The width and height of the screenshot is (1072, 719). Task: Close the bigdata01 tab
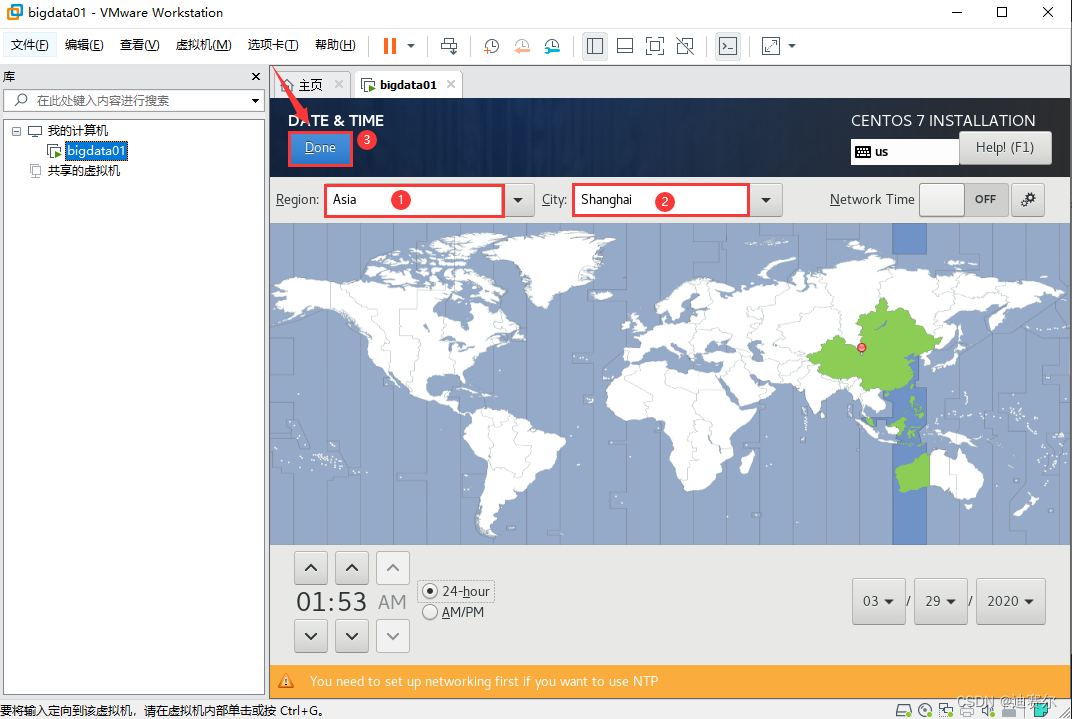451,84
